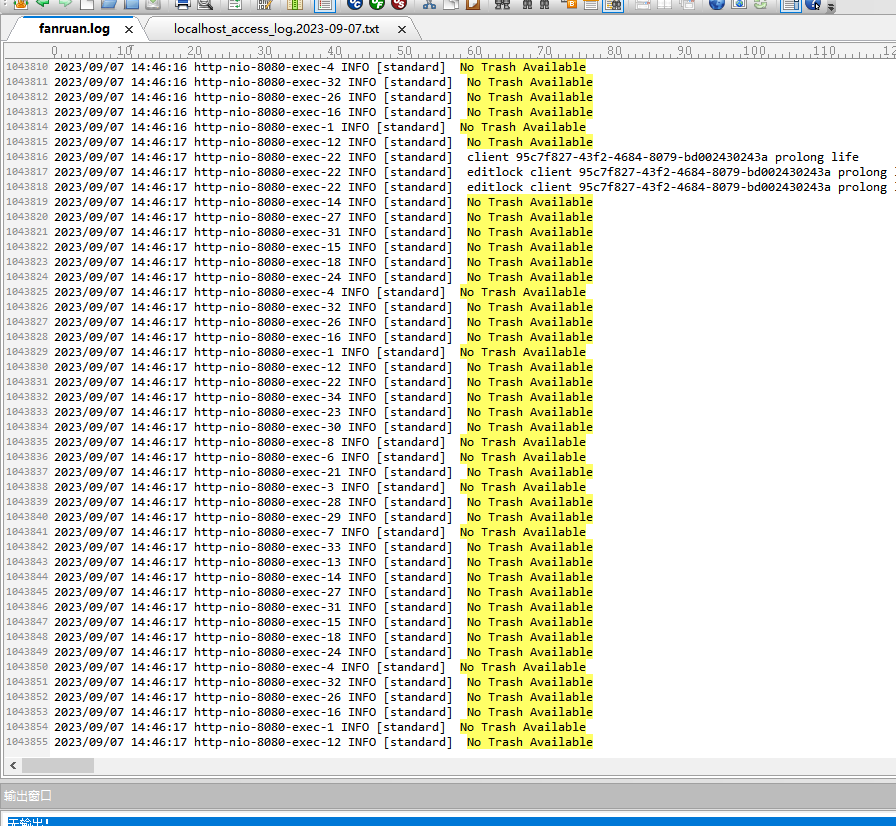
Task: Click line number 1043810
Action: click(27, 67)
